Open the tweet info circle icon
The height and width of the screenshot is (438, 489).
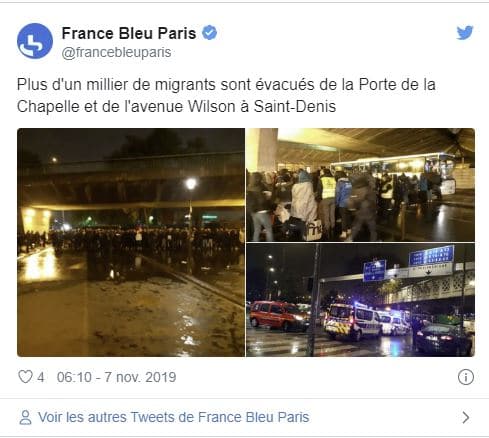click(466, 377)
